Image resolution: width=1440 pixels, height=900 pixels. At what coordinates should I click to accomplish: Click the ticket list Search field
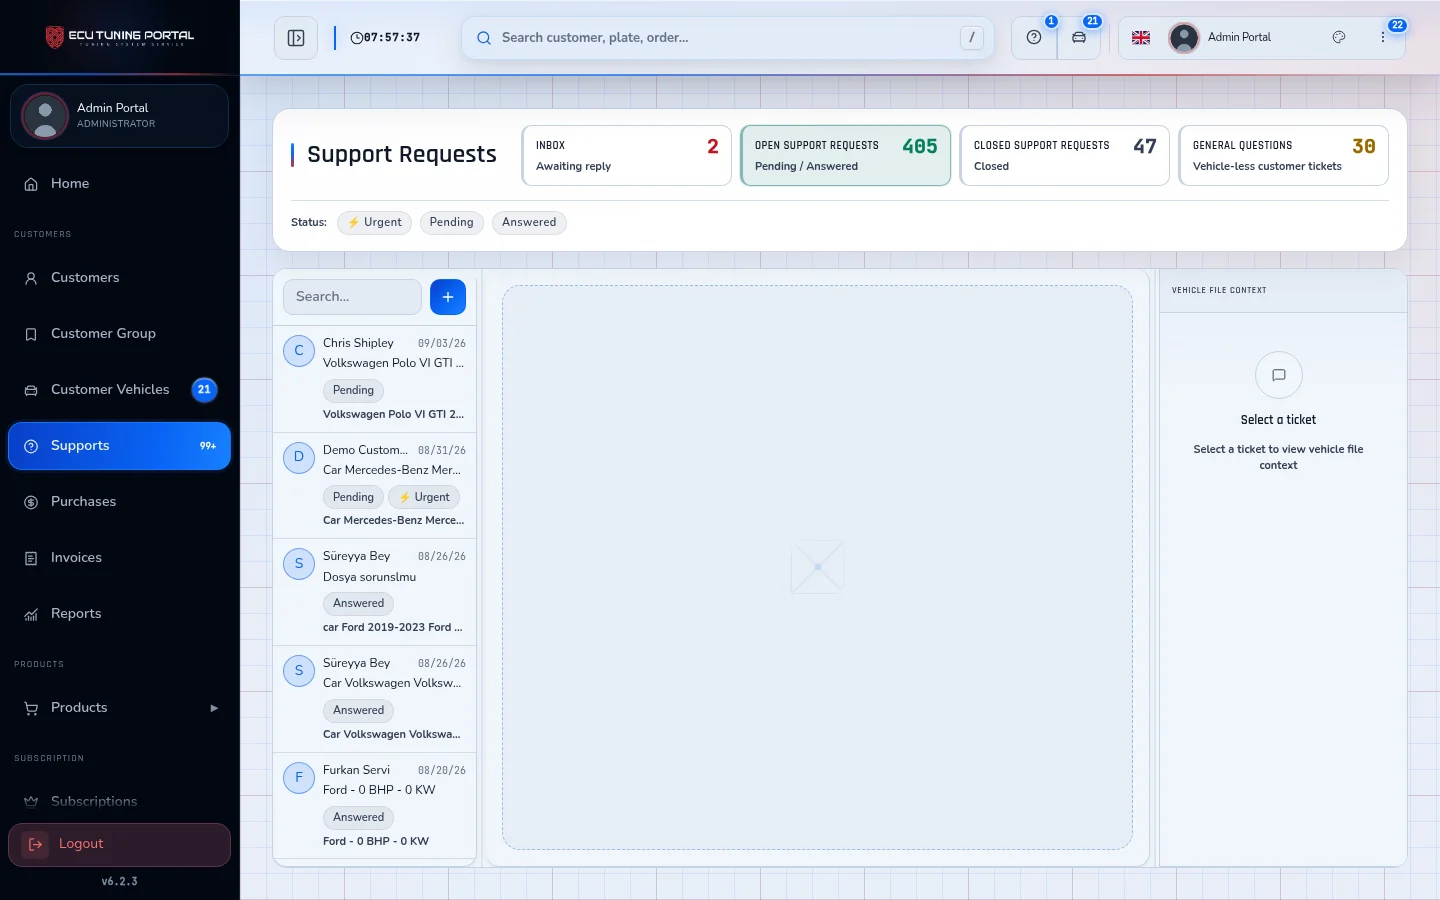click(x=353, y=297)
